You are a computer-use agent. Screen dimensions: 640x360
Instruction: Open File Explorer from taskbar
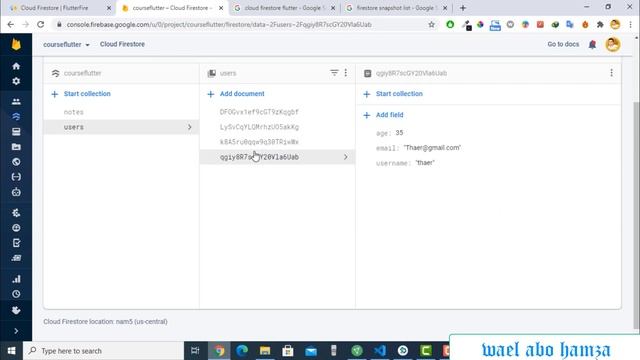click(x=265, y=351)
